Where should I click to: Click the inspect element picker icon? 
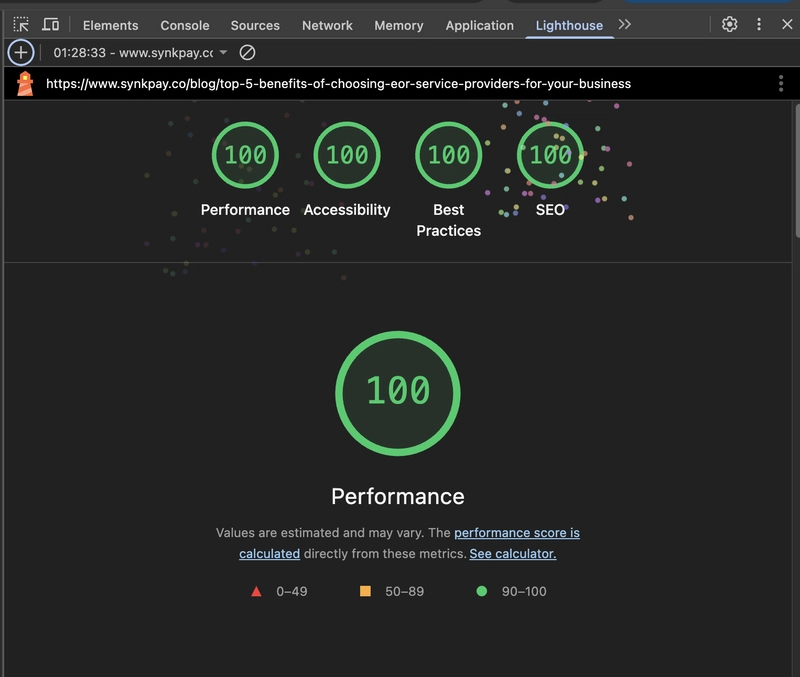point(21,25)
